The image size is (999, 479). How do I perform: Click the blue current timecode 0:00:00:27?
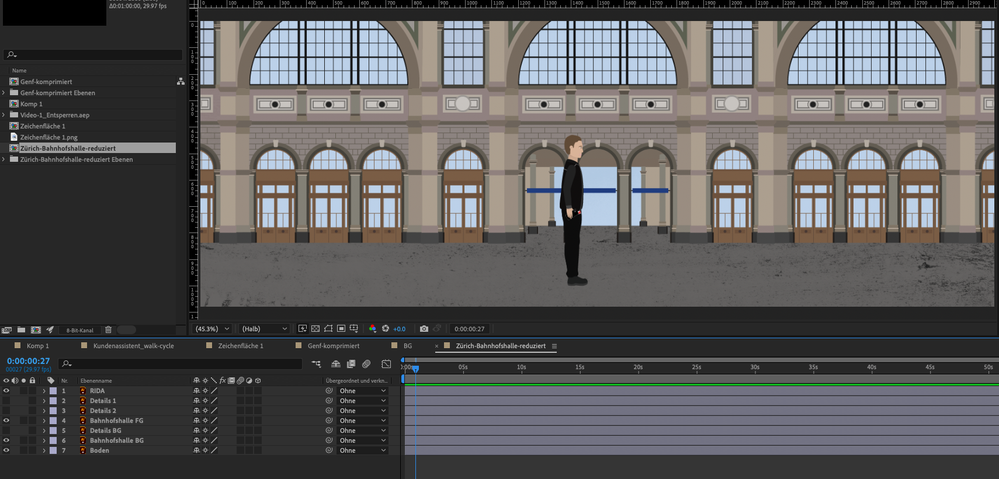(28, 361)
